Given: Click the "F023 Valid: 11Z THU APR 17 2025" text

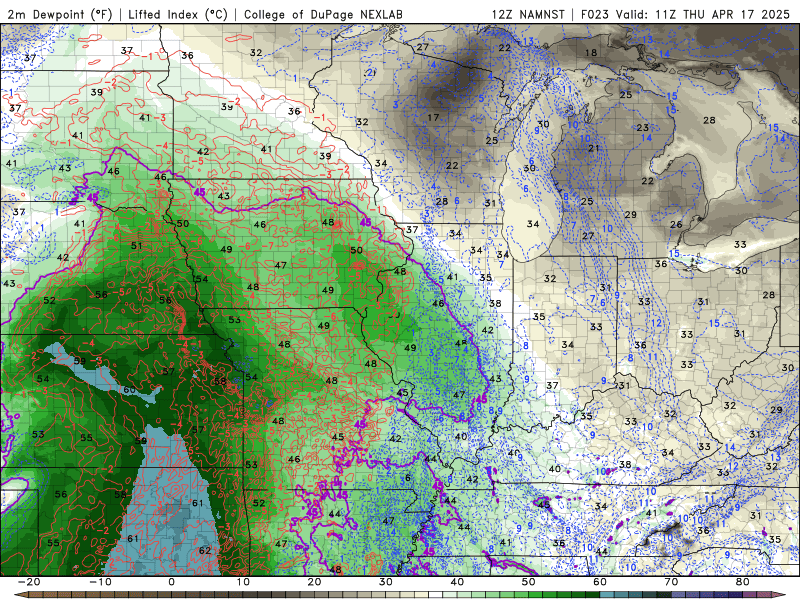Looking at the screenshot, I should [686, 14].
